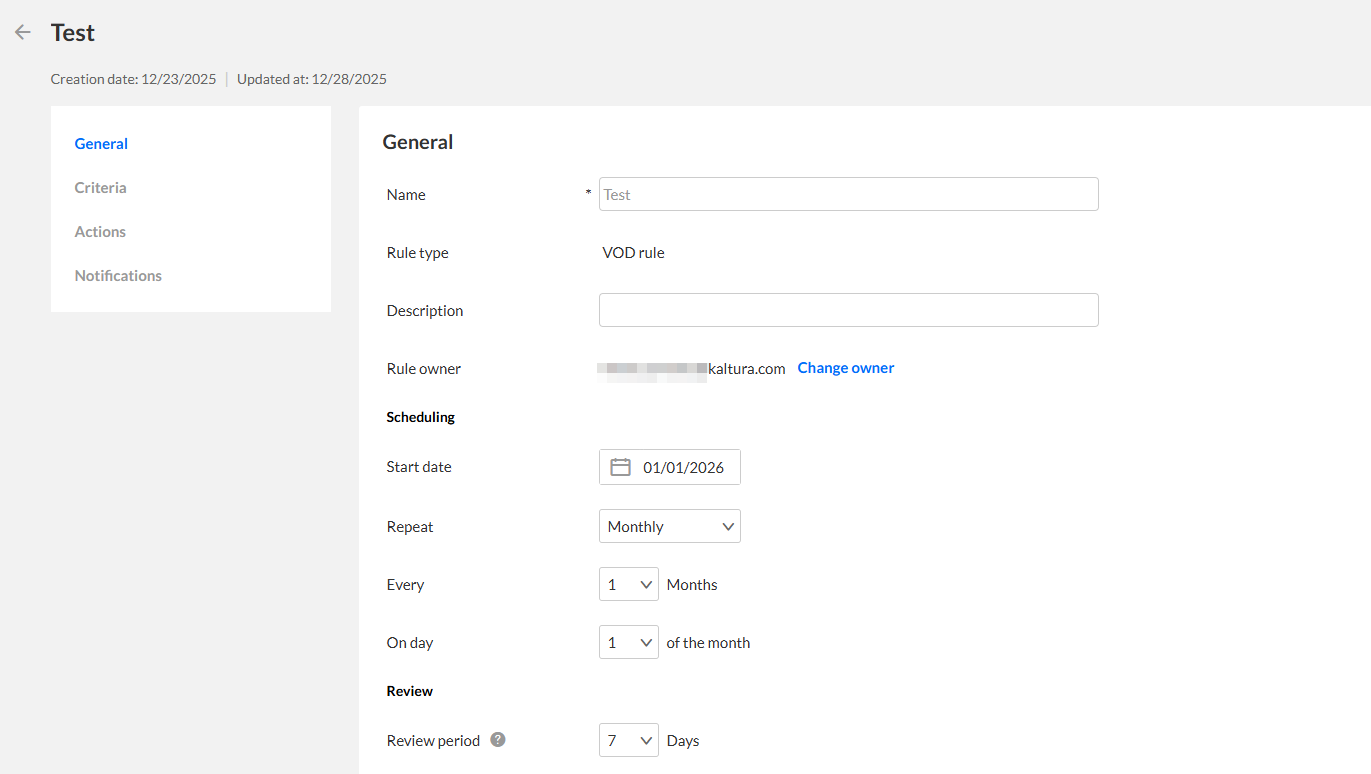Viewport: 1371px width, 774px height.
Task: Click the Repeat dropdown chevron arrow
Action: click(x=727, y=526)
